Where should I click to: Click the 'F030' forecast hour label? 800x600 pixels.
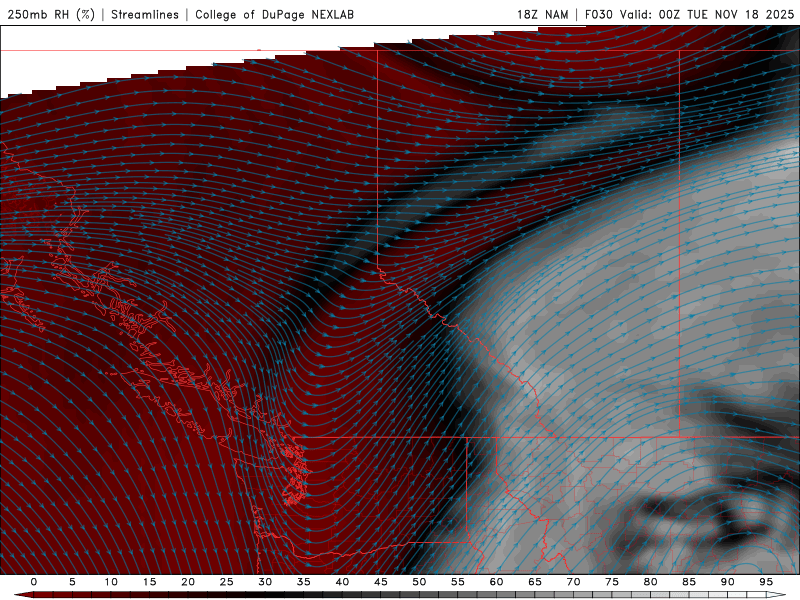click(x=598, y=14)
